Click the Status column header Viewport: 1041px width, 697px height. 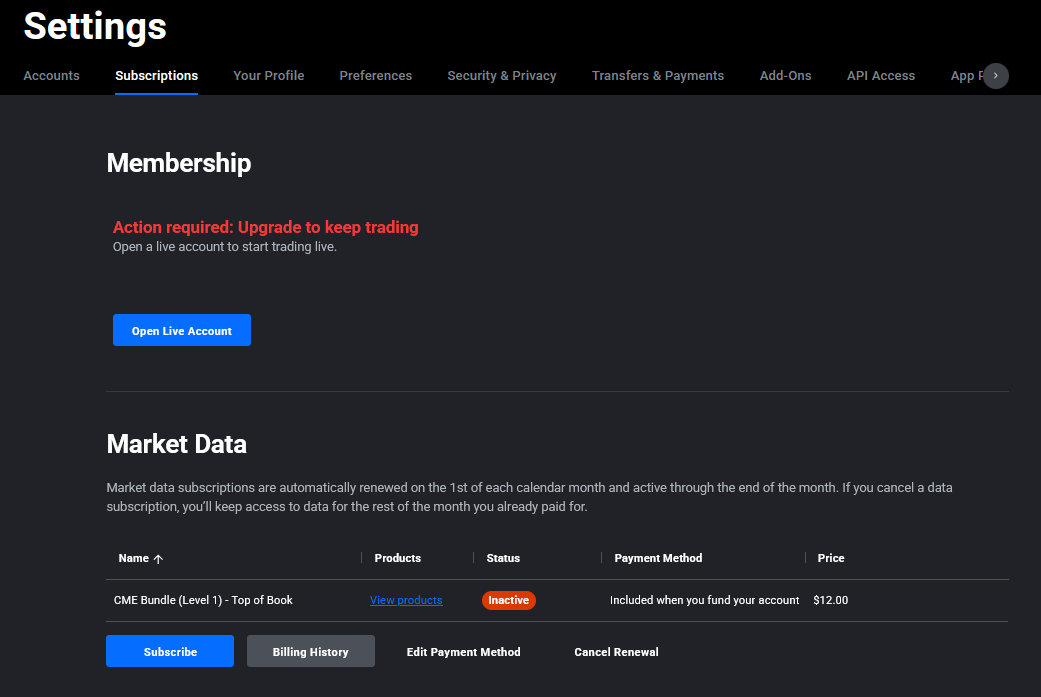click(503, 558)
